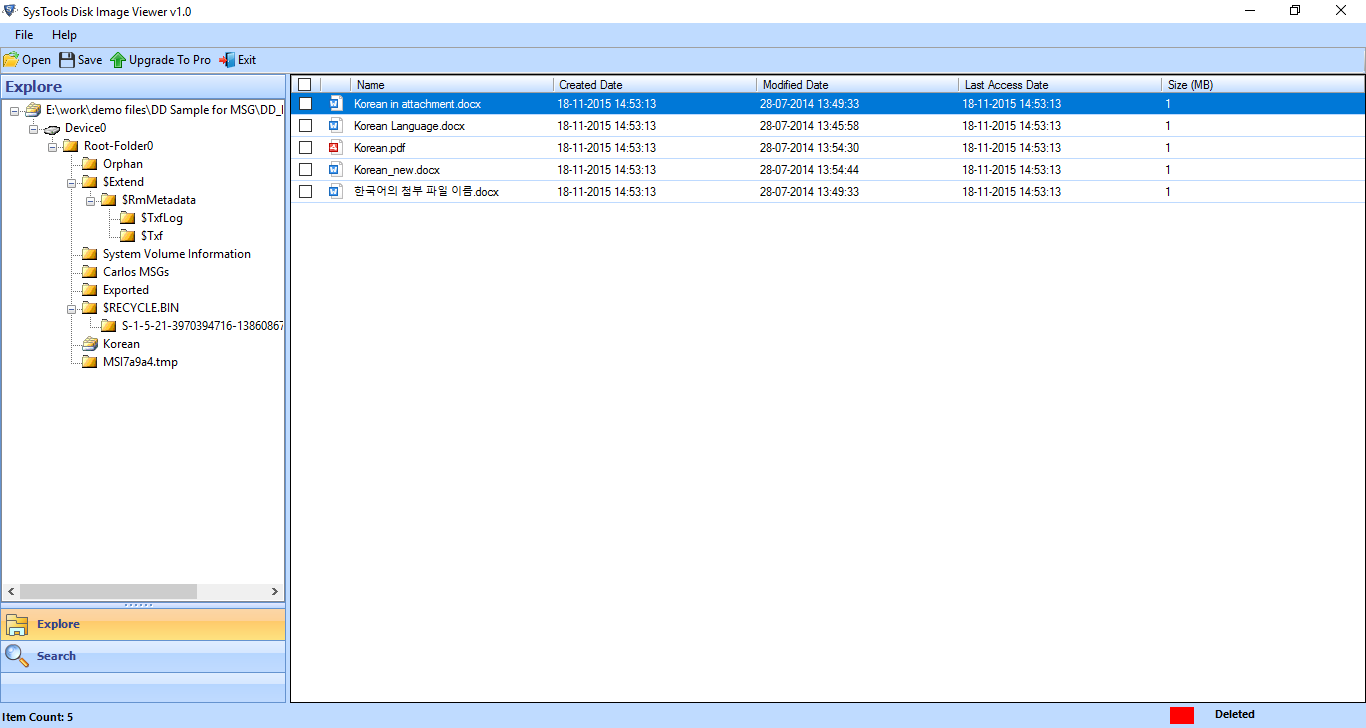Click the Word icon for Korean in attachment.docx
This screenshot has height=728, width=1366.
pos(335,103)
